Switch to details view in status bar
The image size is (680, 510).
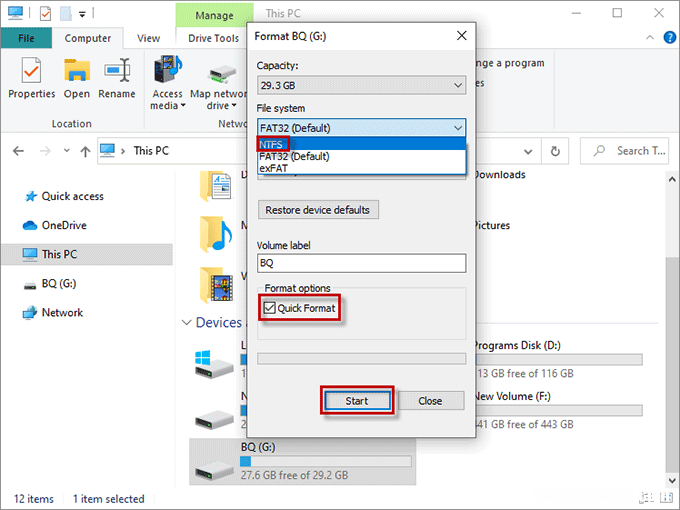pyautogui.click(x=647, y=498)
